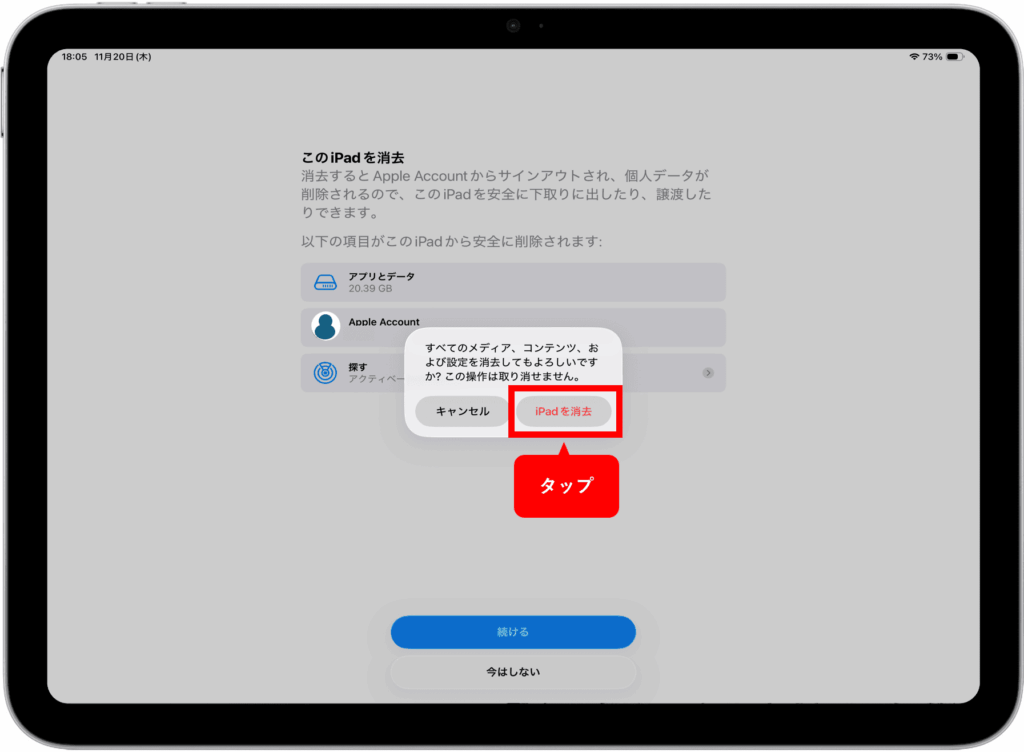Tap the 11月20日(木) date in status bar
Viewport: 1024px width, 752px height.
[122, 57]
